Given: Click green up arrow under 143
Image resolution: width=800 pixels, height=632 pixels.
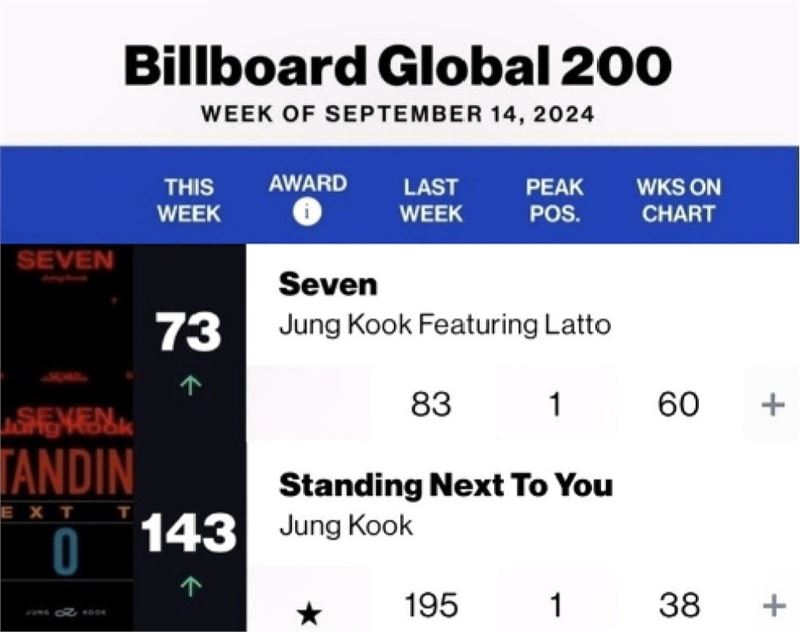Looking at the screenshot, I should point(190,586).
